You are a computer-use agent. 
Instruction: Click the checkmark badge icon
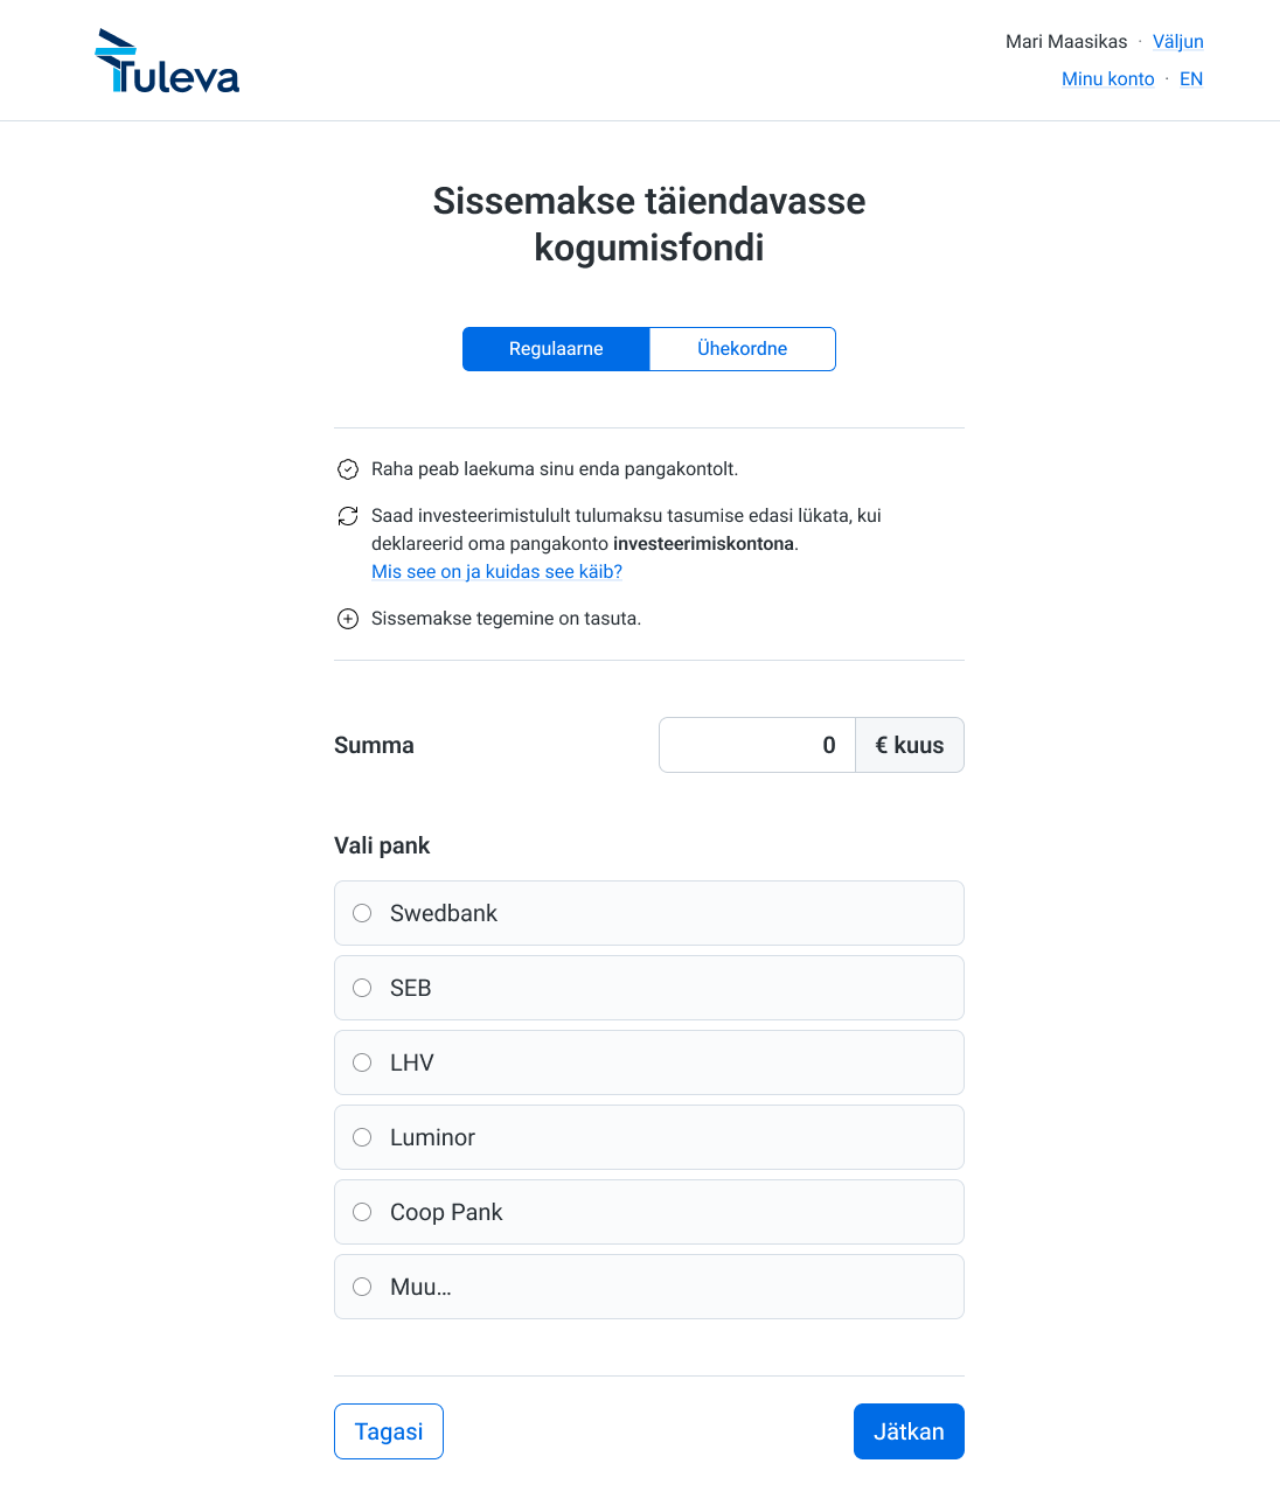[348, 469]
